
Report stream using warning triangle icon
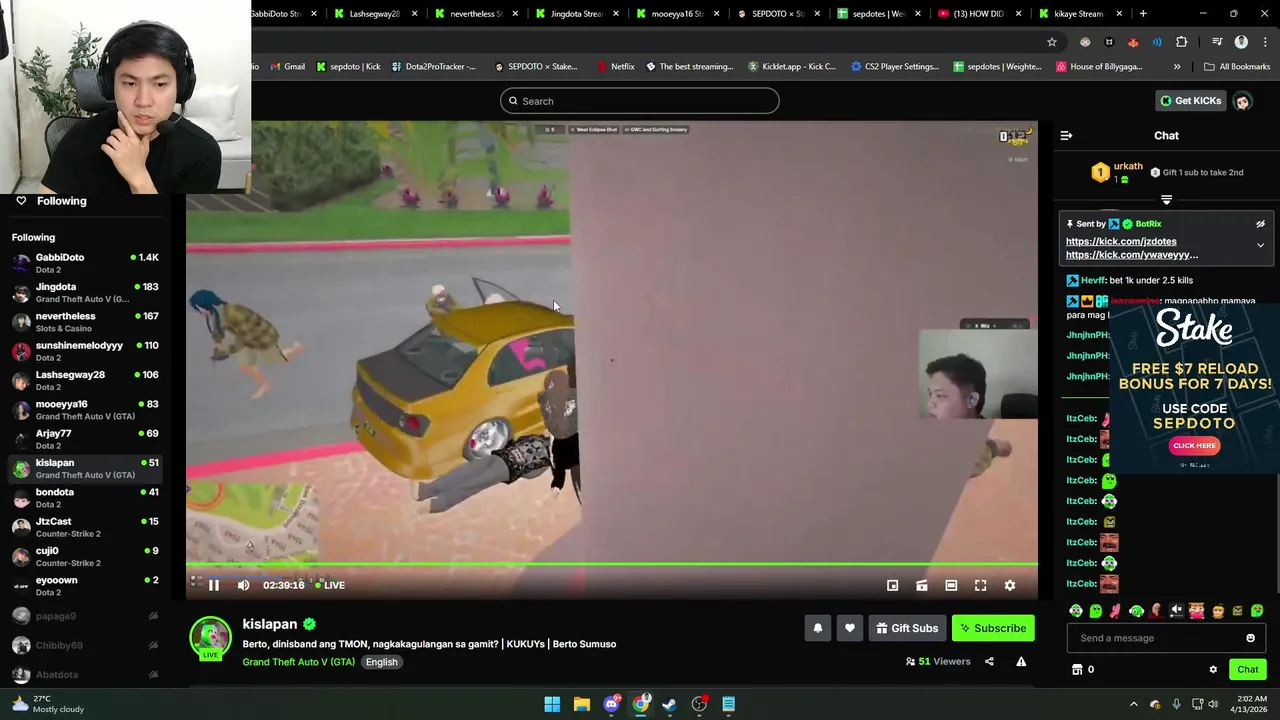point(1021,661)
